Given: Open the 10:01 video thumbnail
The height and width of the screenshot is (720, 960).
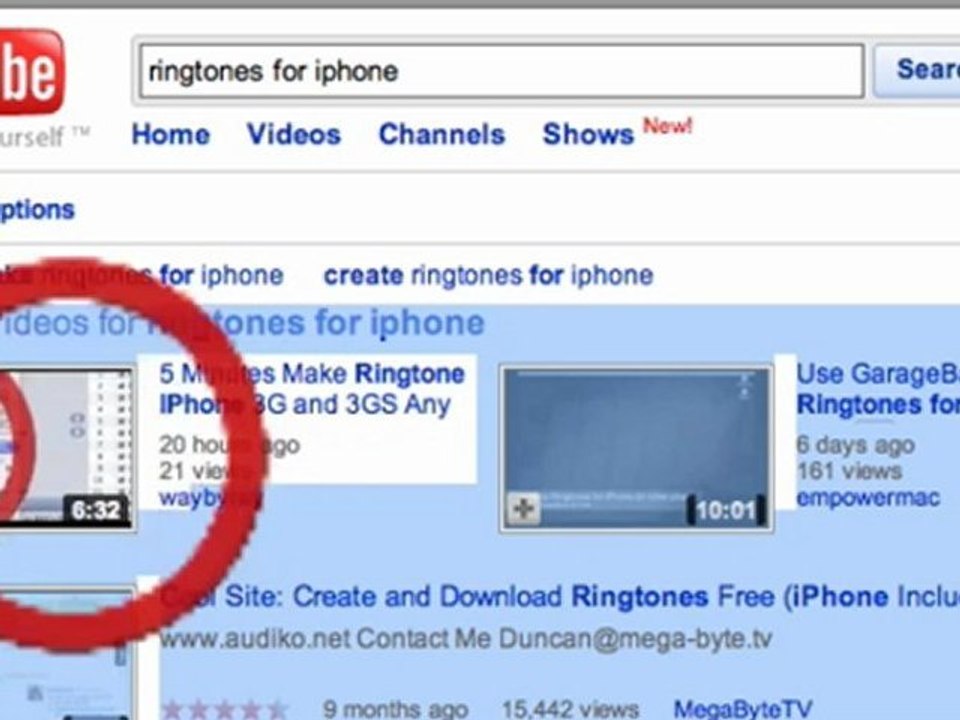Looking at the screenshot, I should 637,449.
